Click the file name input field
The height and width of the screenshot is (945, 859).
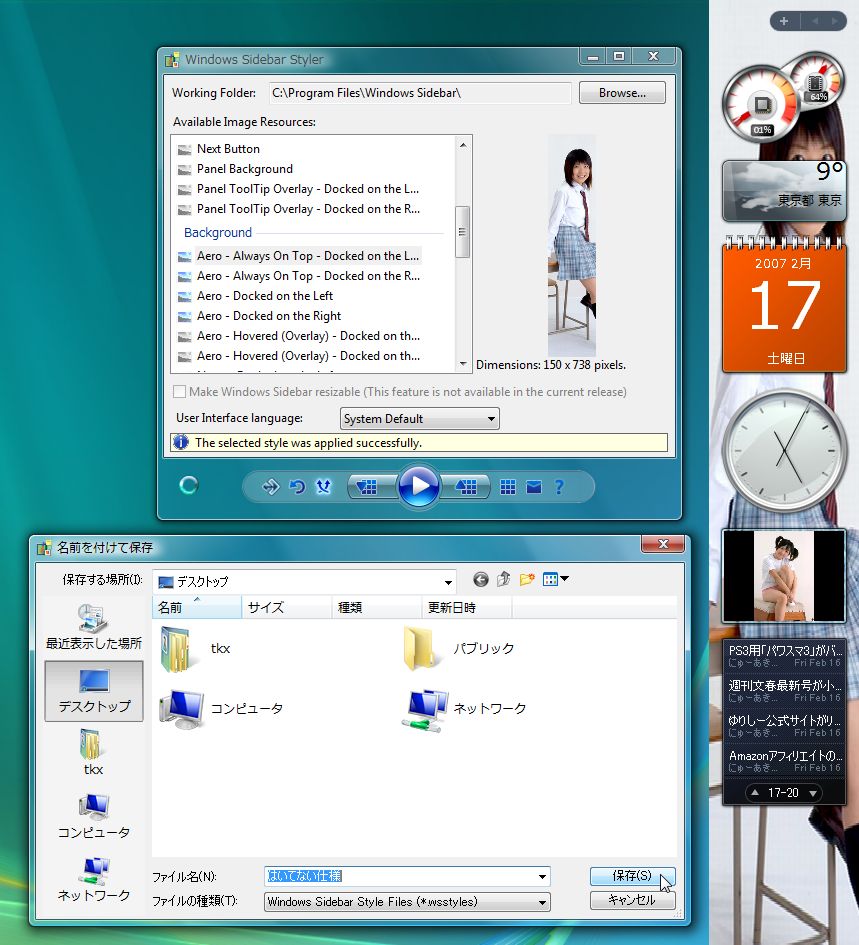(x=400, y=876)
